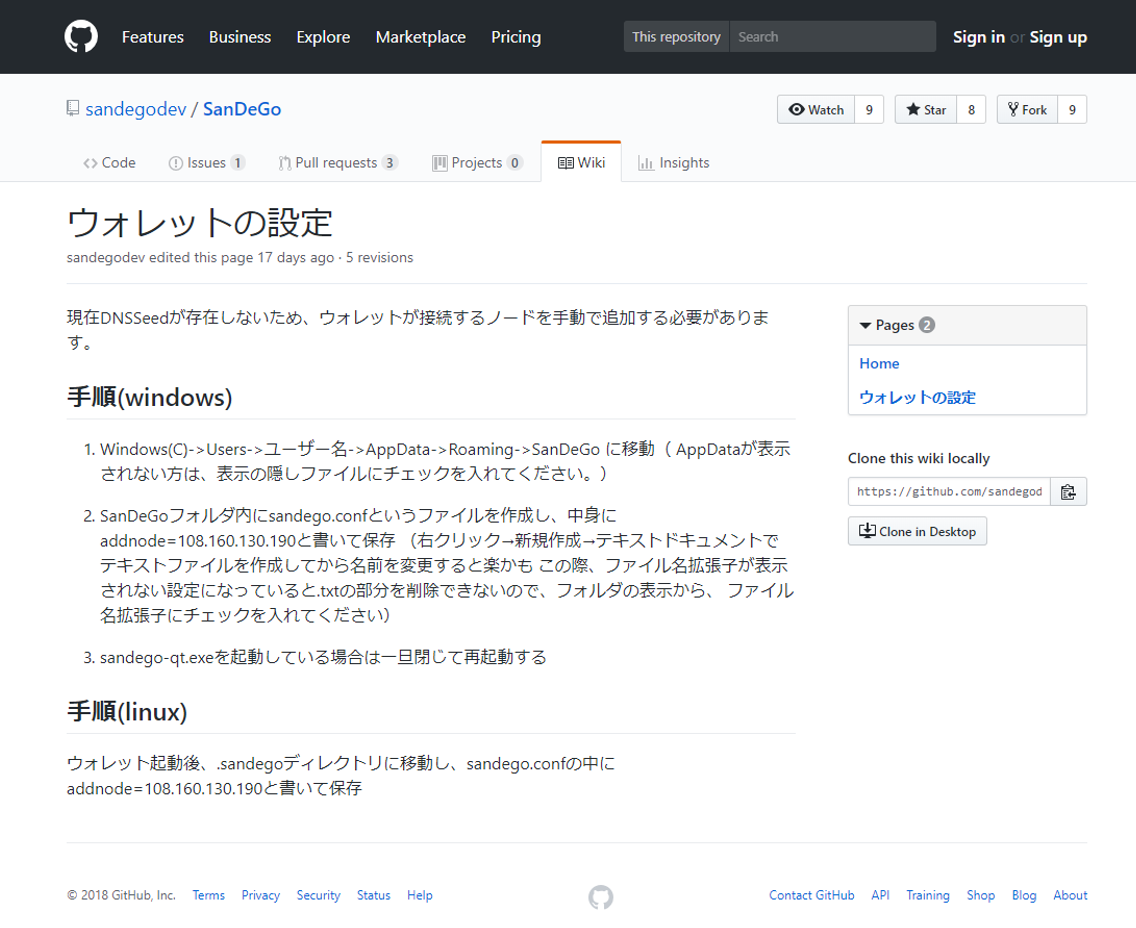Screen dimensions: 1136x928
Task: Click the search input field
Action: pos(832,37)
